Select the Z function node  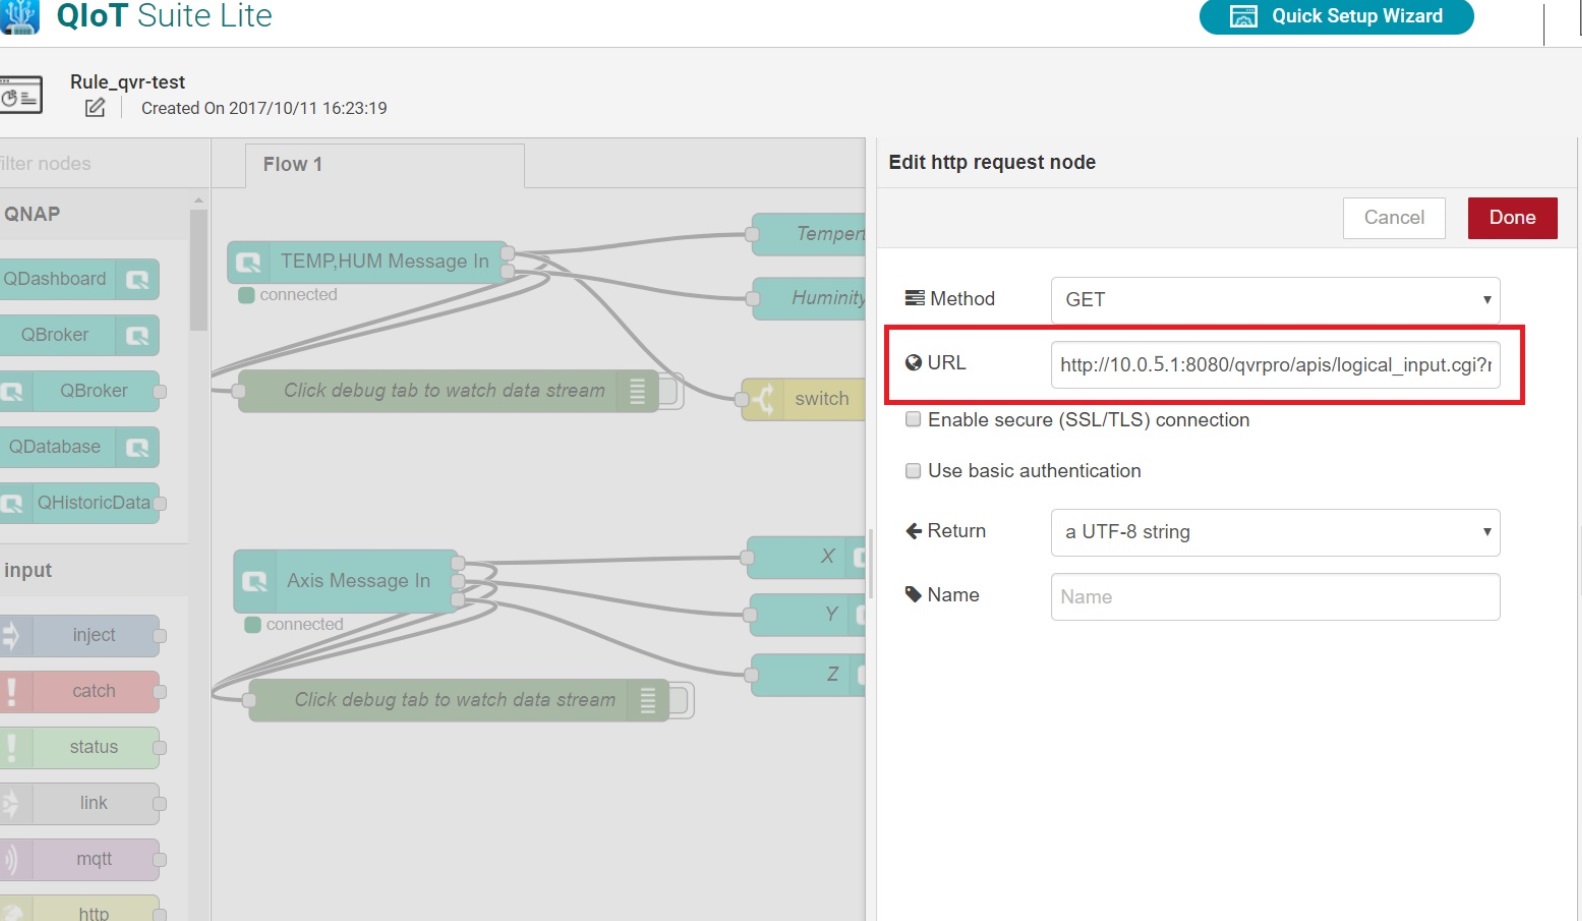(808, 674)
